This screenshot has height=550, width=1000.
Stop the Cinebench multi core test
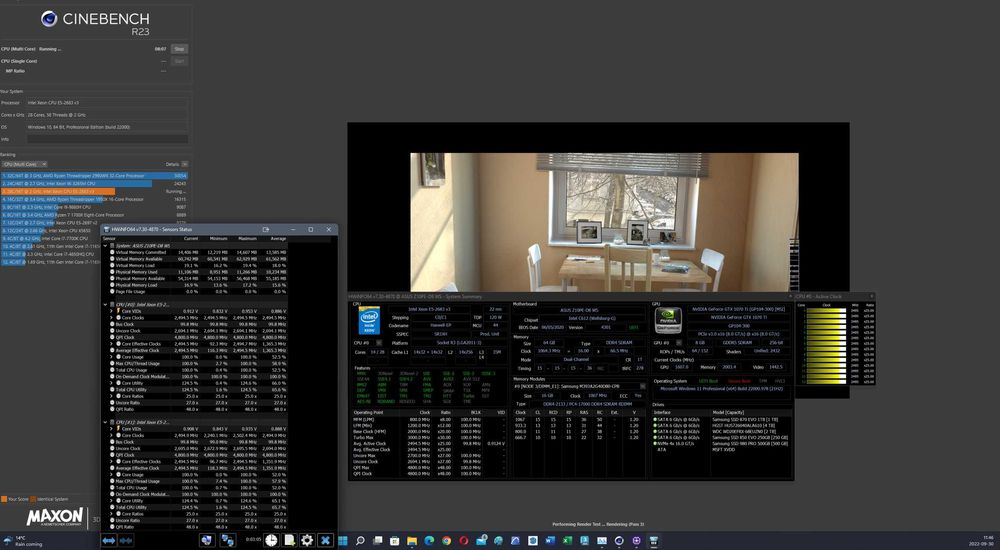[179, 48]
